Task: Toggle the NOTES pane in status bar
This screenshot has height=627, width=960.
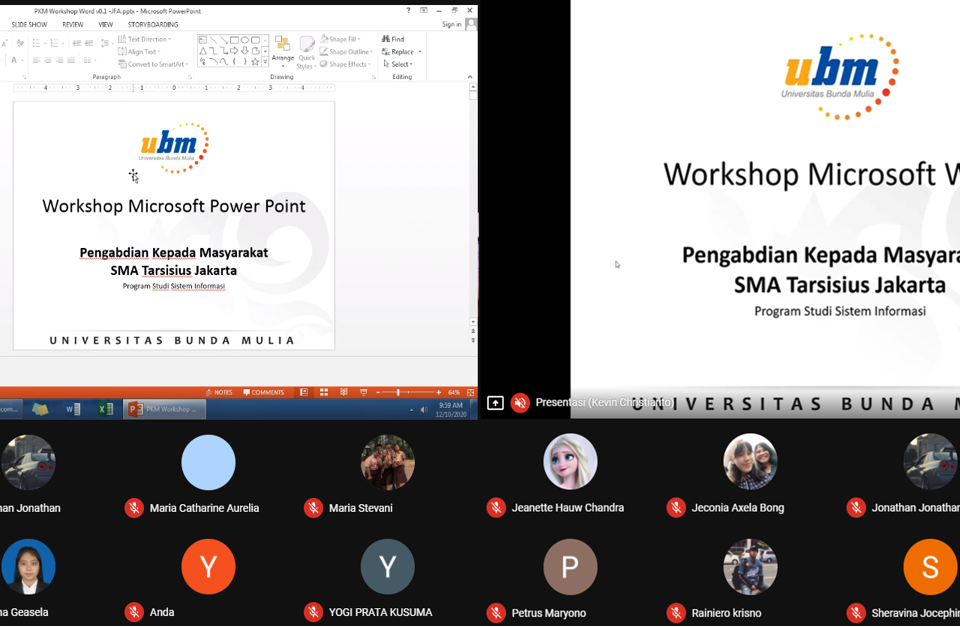Action: pos(219,392)
